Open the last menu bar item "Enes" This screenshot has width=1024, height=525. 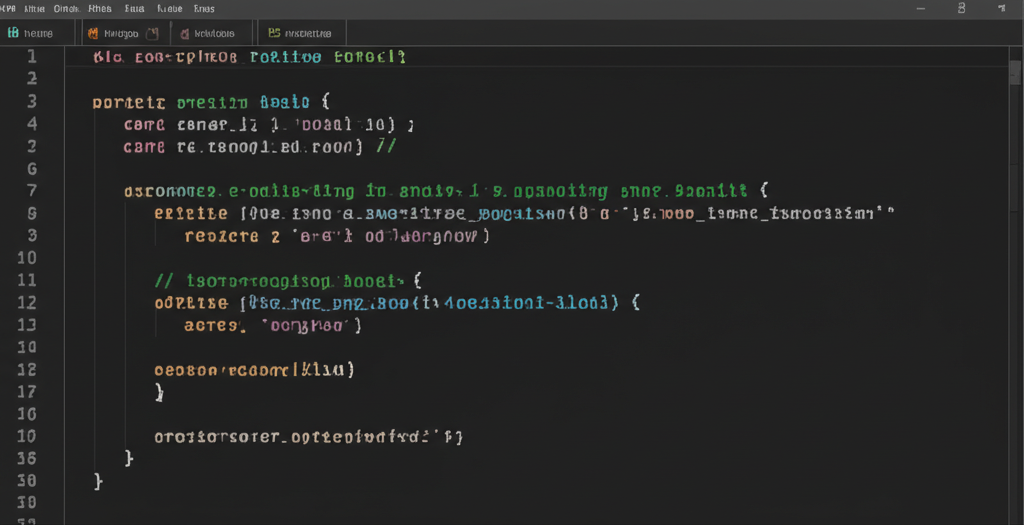203,8
